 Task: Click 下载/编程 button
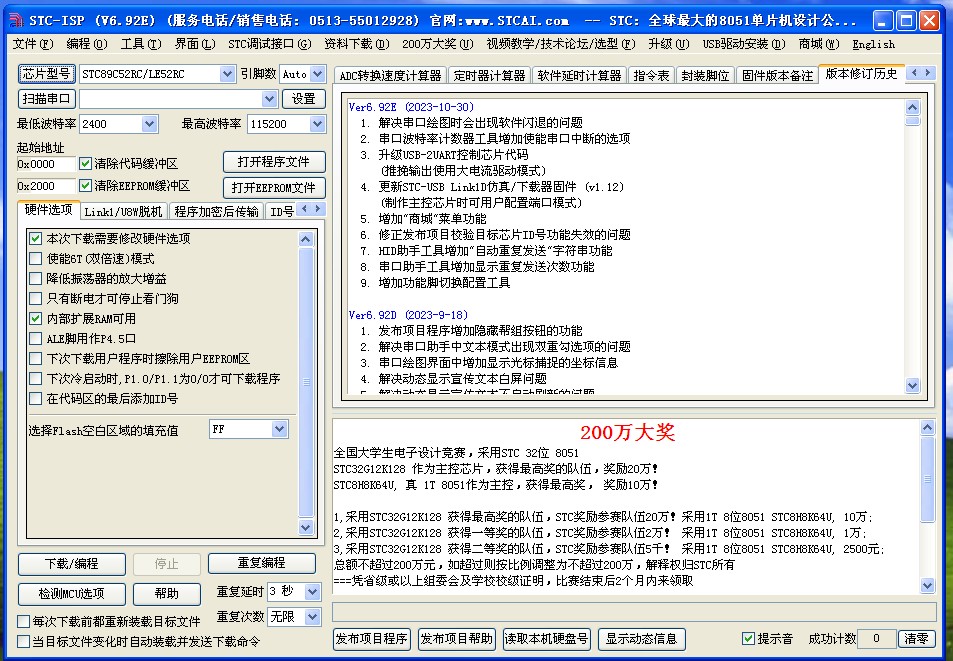point(72,564)
